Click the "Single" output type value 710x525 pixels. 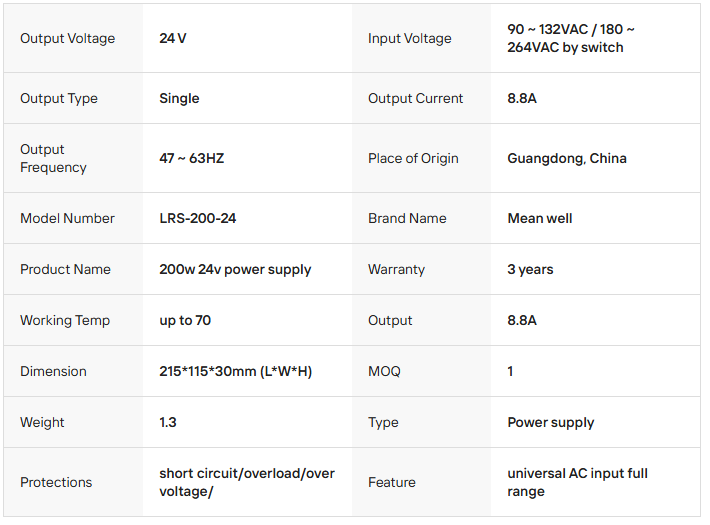click(x=179, y=99)
